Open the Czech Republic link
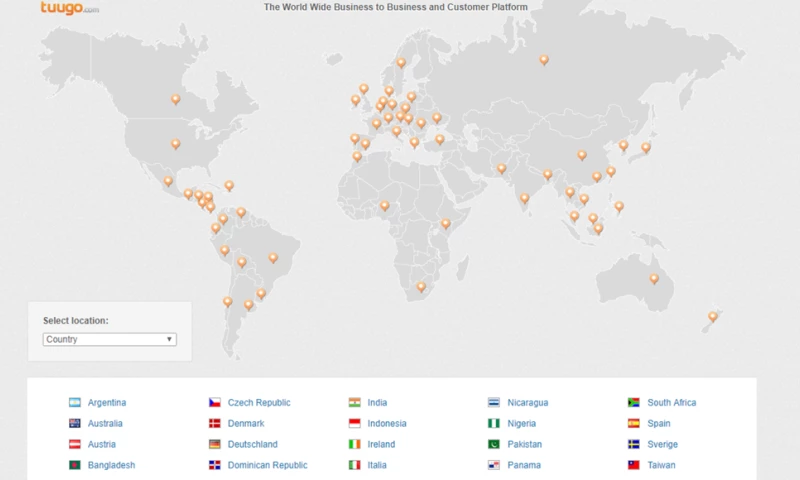The image size is (800, 480). [x=259, y=403]
